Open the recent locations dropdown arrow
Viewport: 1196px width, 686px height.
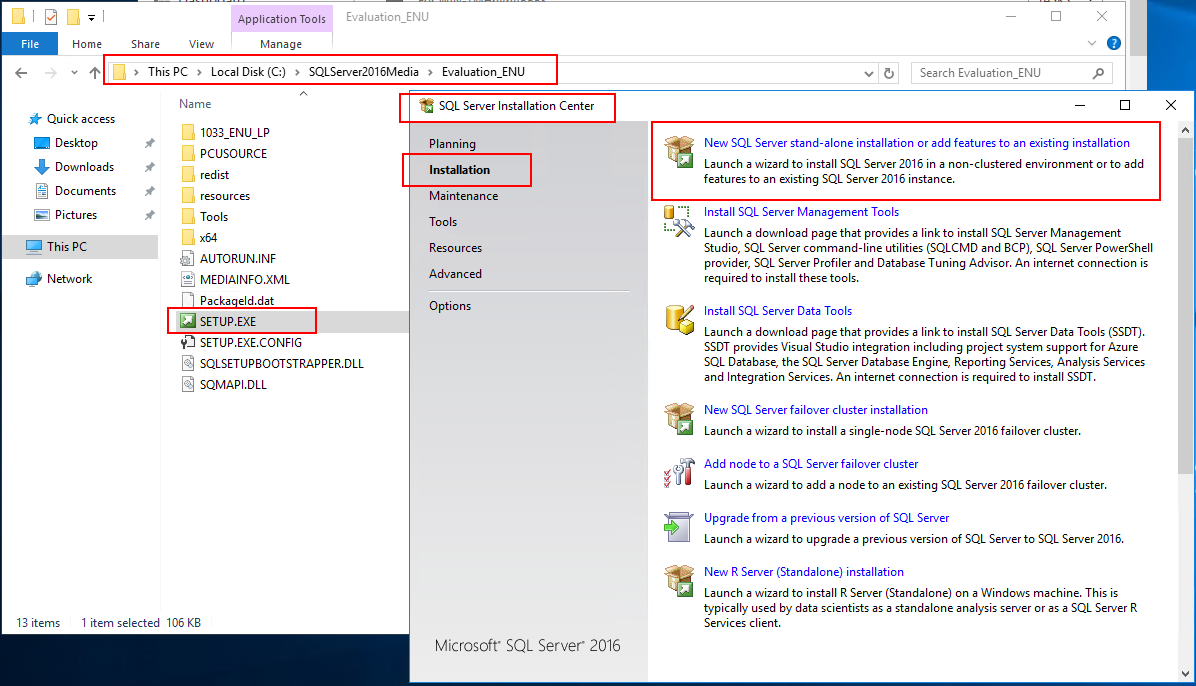74,72
